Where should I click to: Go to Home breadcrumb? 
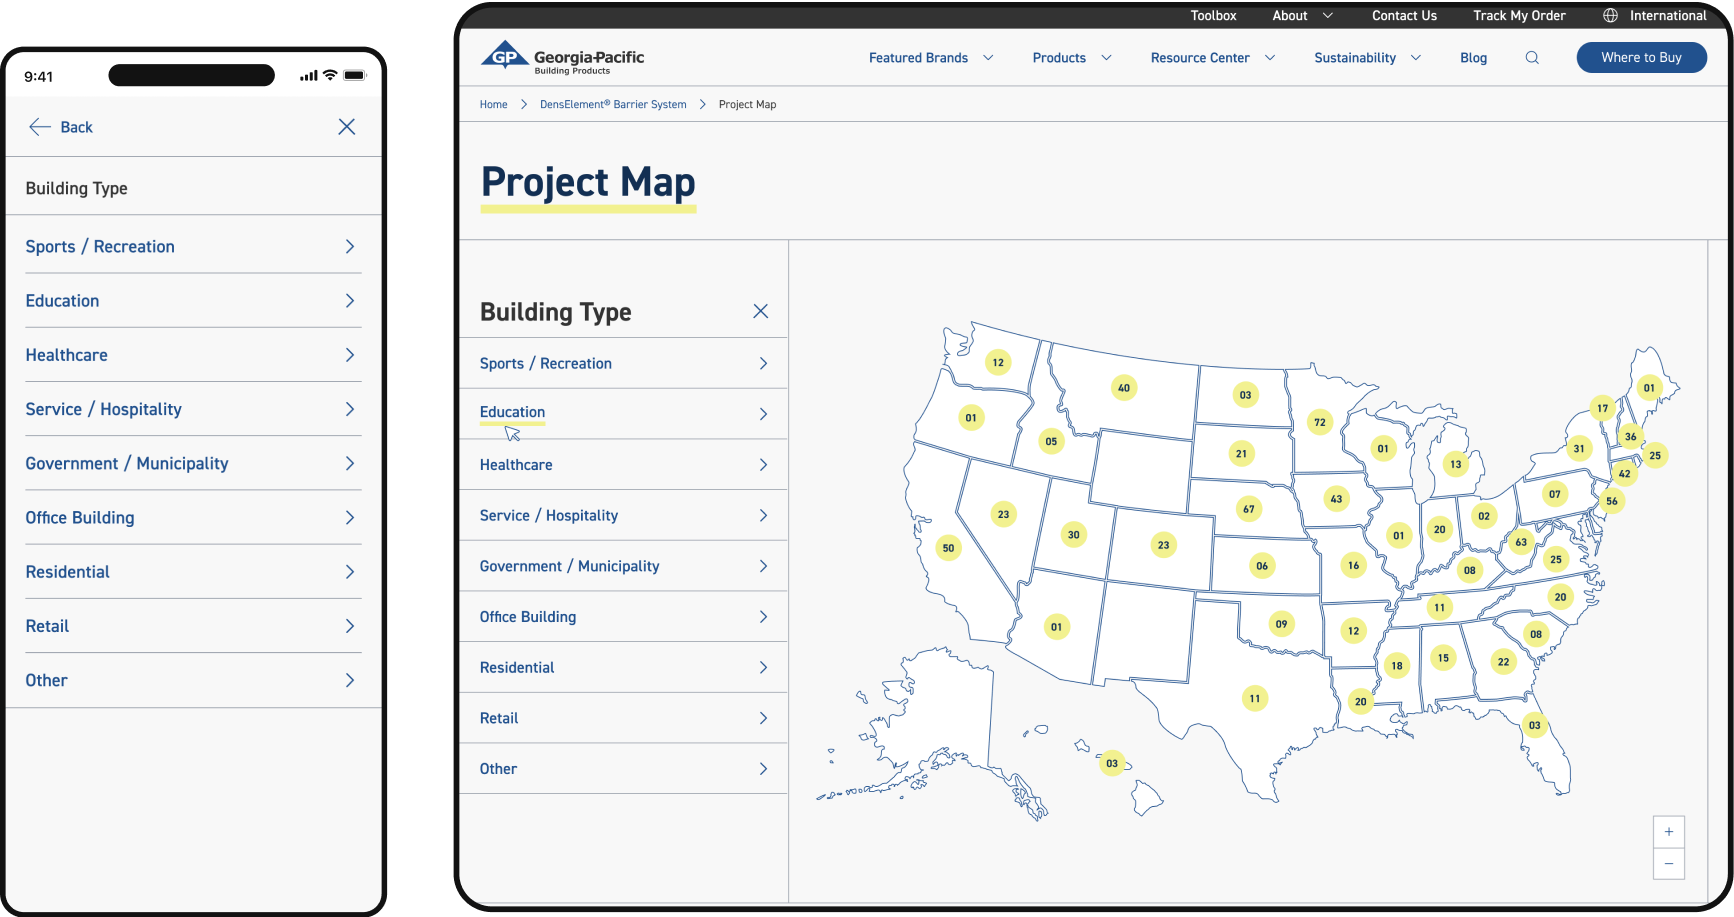coord(493,104)
